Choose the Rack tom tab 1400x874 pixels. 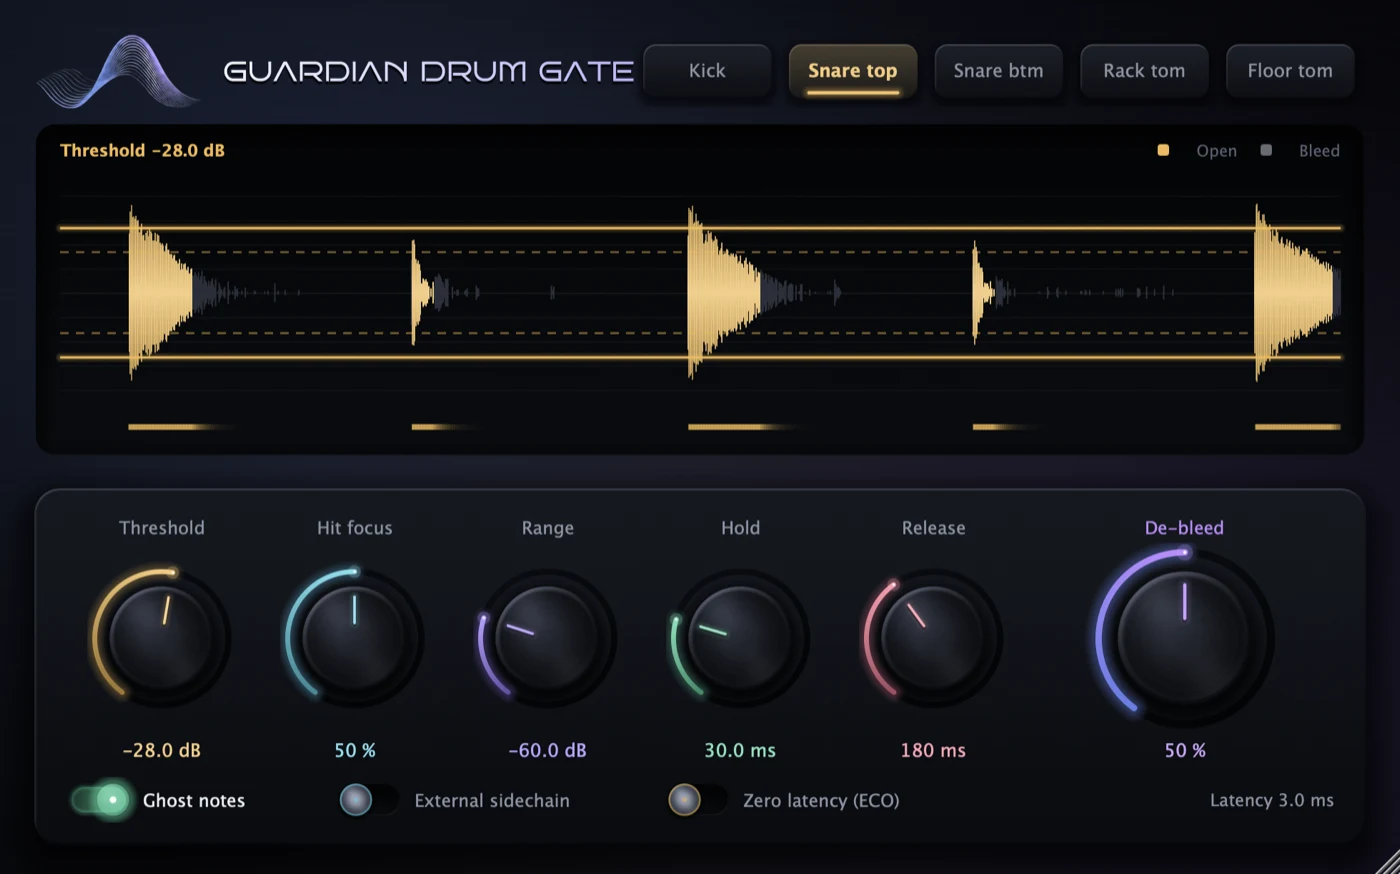tap(1144, 71)
